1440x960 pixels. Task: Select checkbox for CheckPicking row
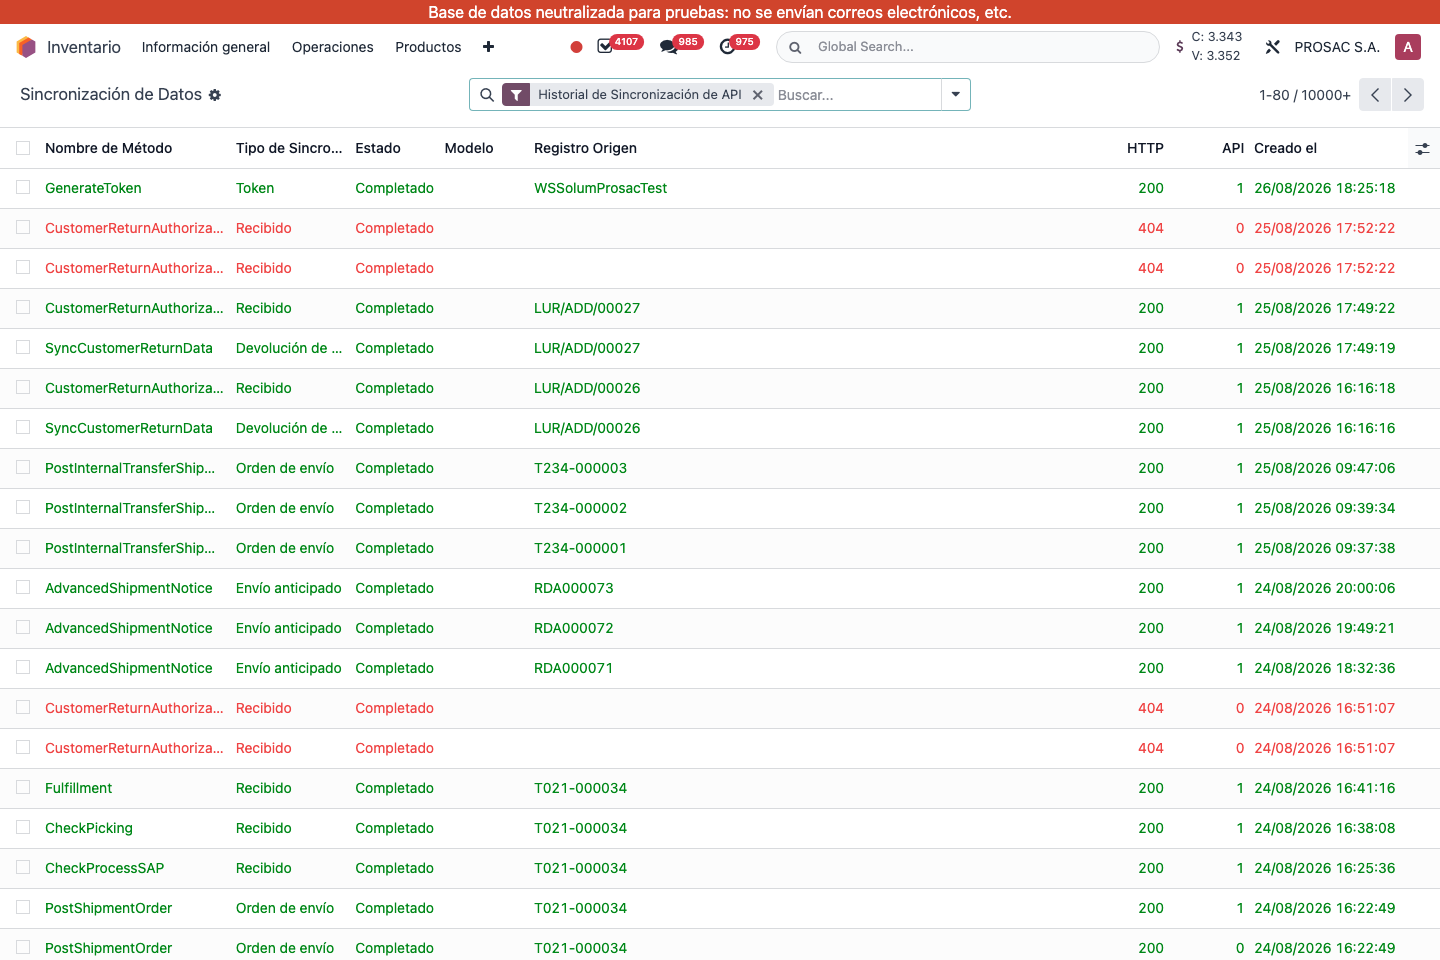(x=23, y=827)
